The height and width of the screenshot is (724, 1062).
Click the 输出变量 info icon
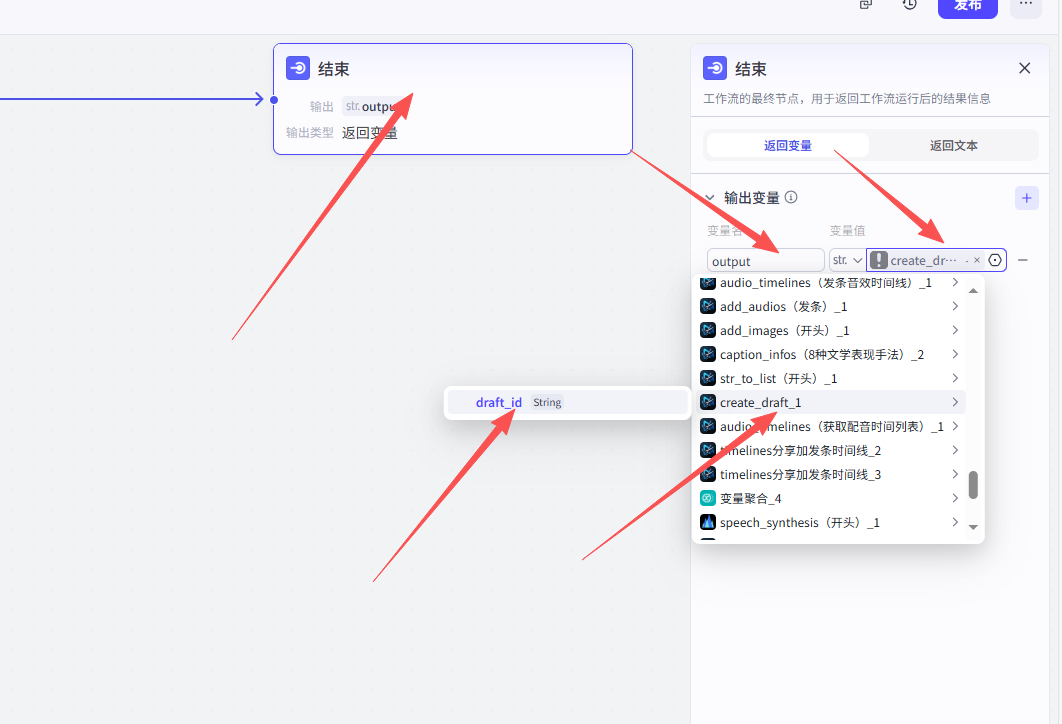[791, 198]
